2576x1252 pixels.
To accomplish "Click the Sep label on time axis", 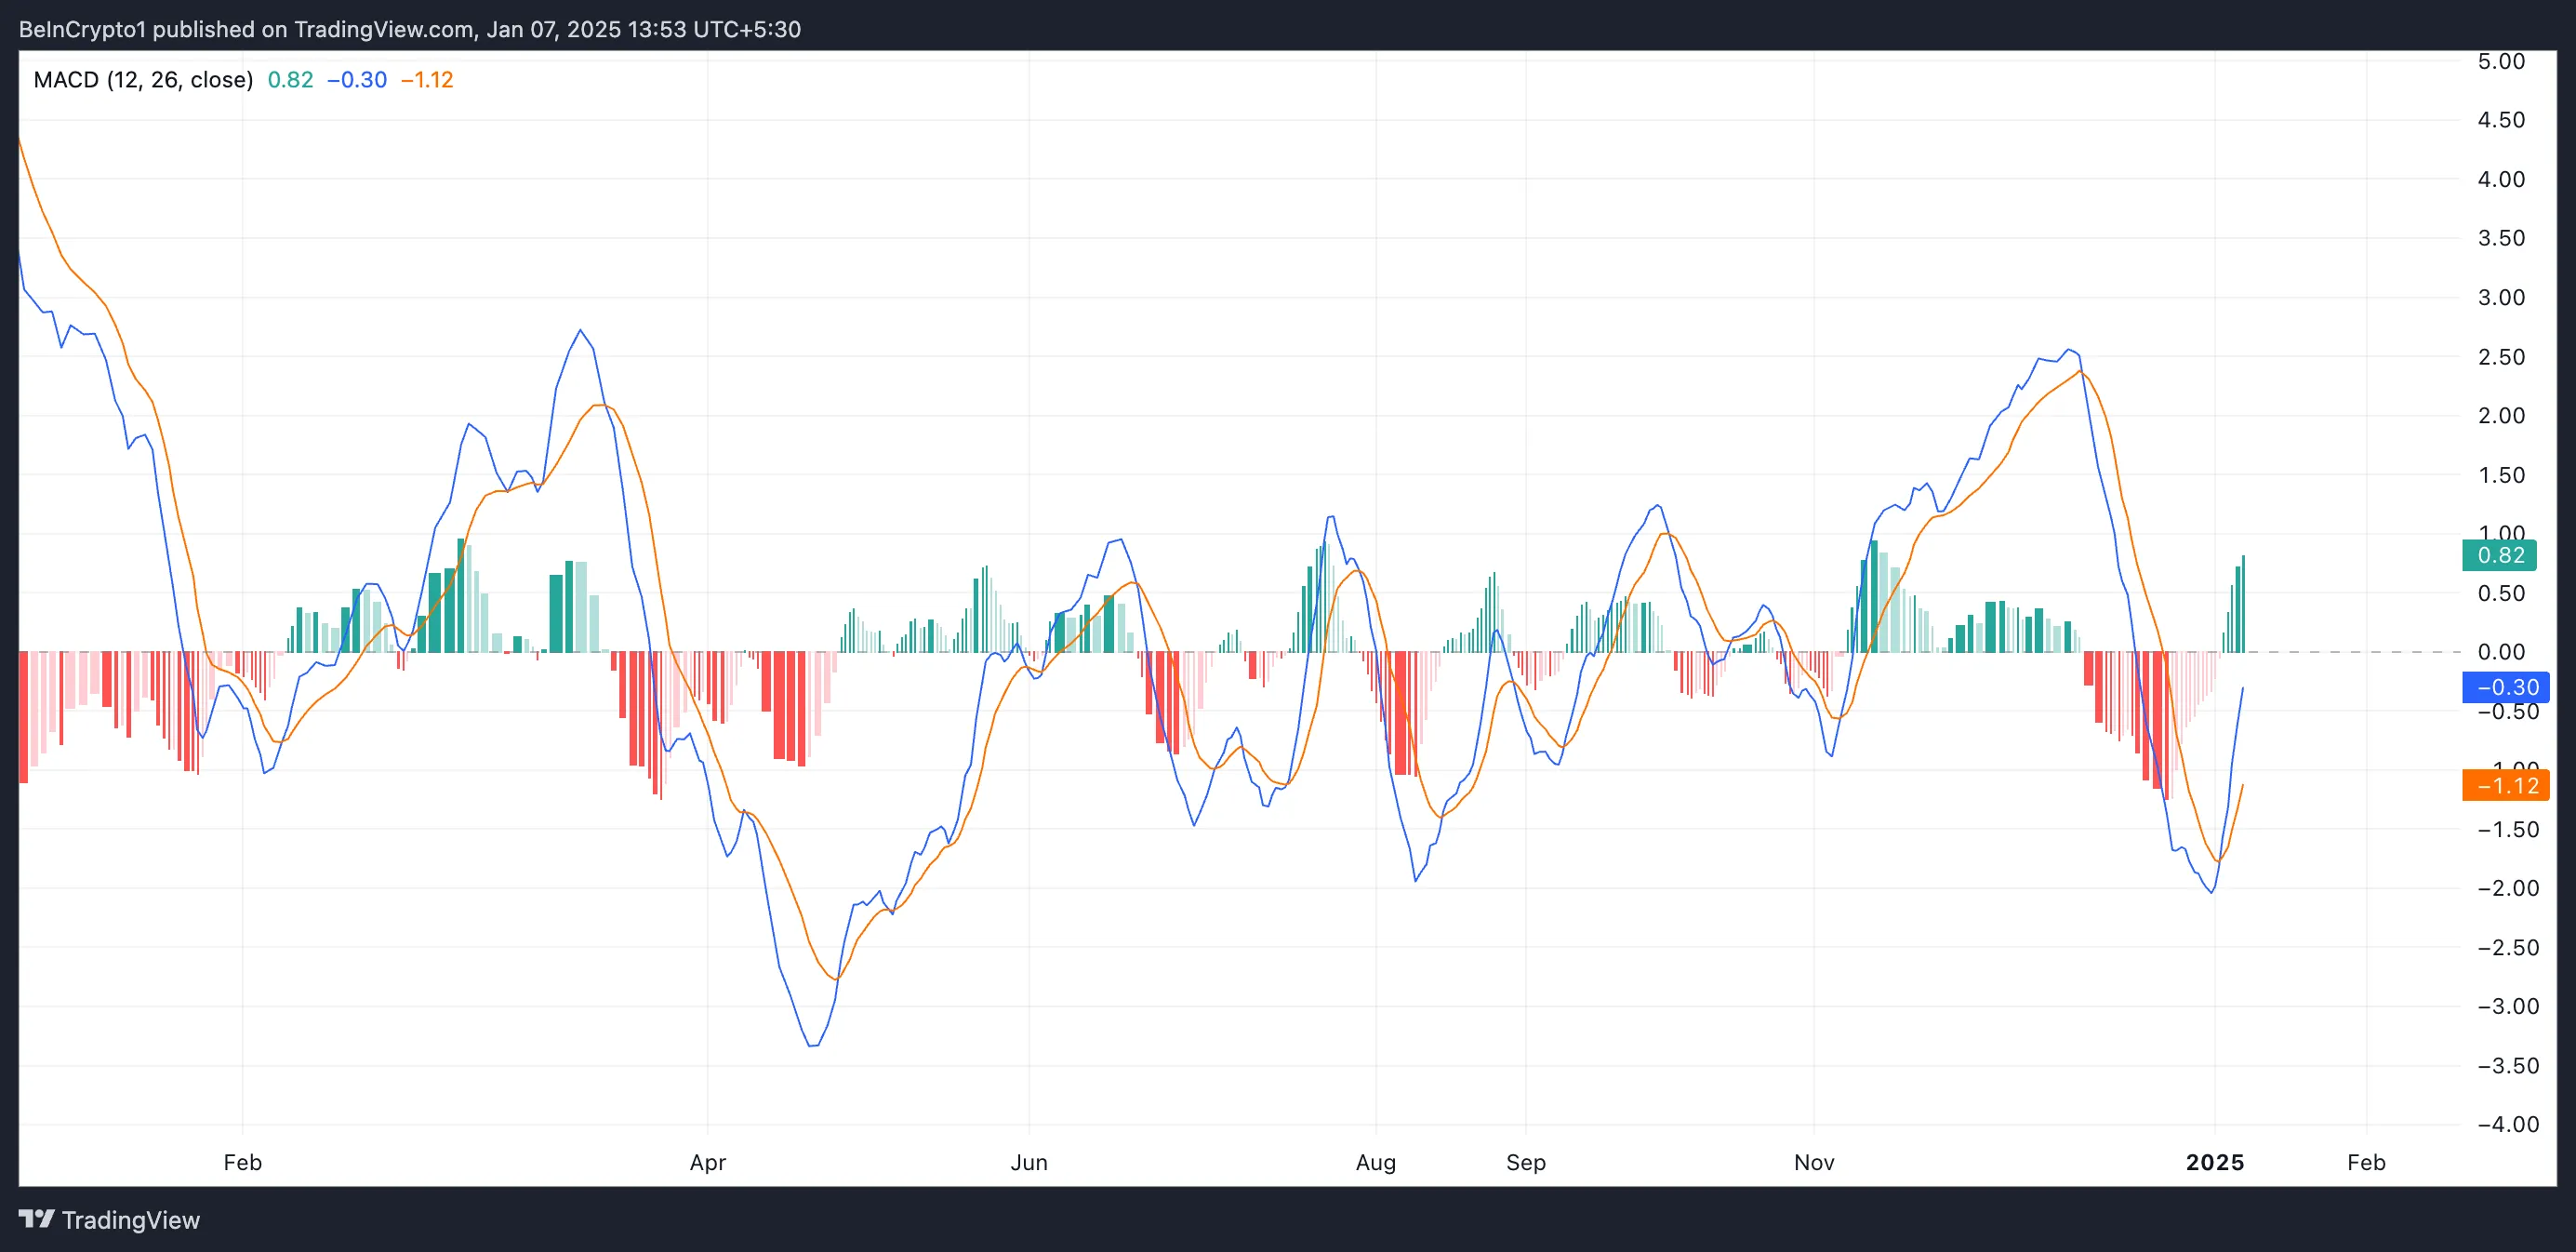I will [1526, 1162].
